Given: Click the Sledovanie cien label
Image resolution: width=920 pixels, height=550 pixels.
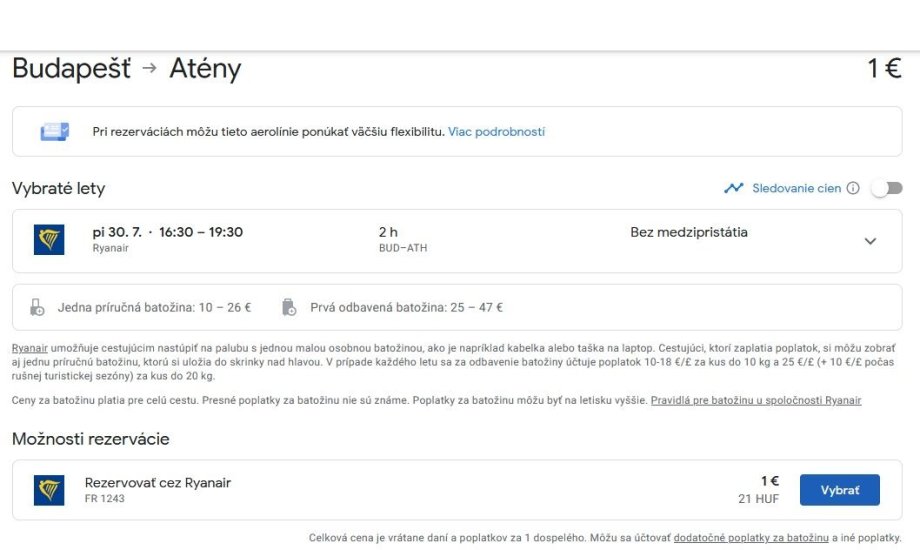Looking at the screenshot, I should (x=796, y=188).
